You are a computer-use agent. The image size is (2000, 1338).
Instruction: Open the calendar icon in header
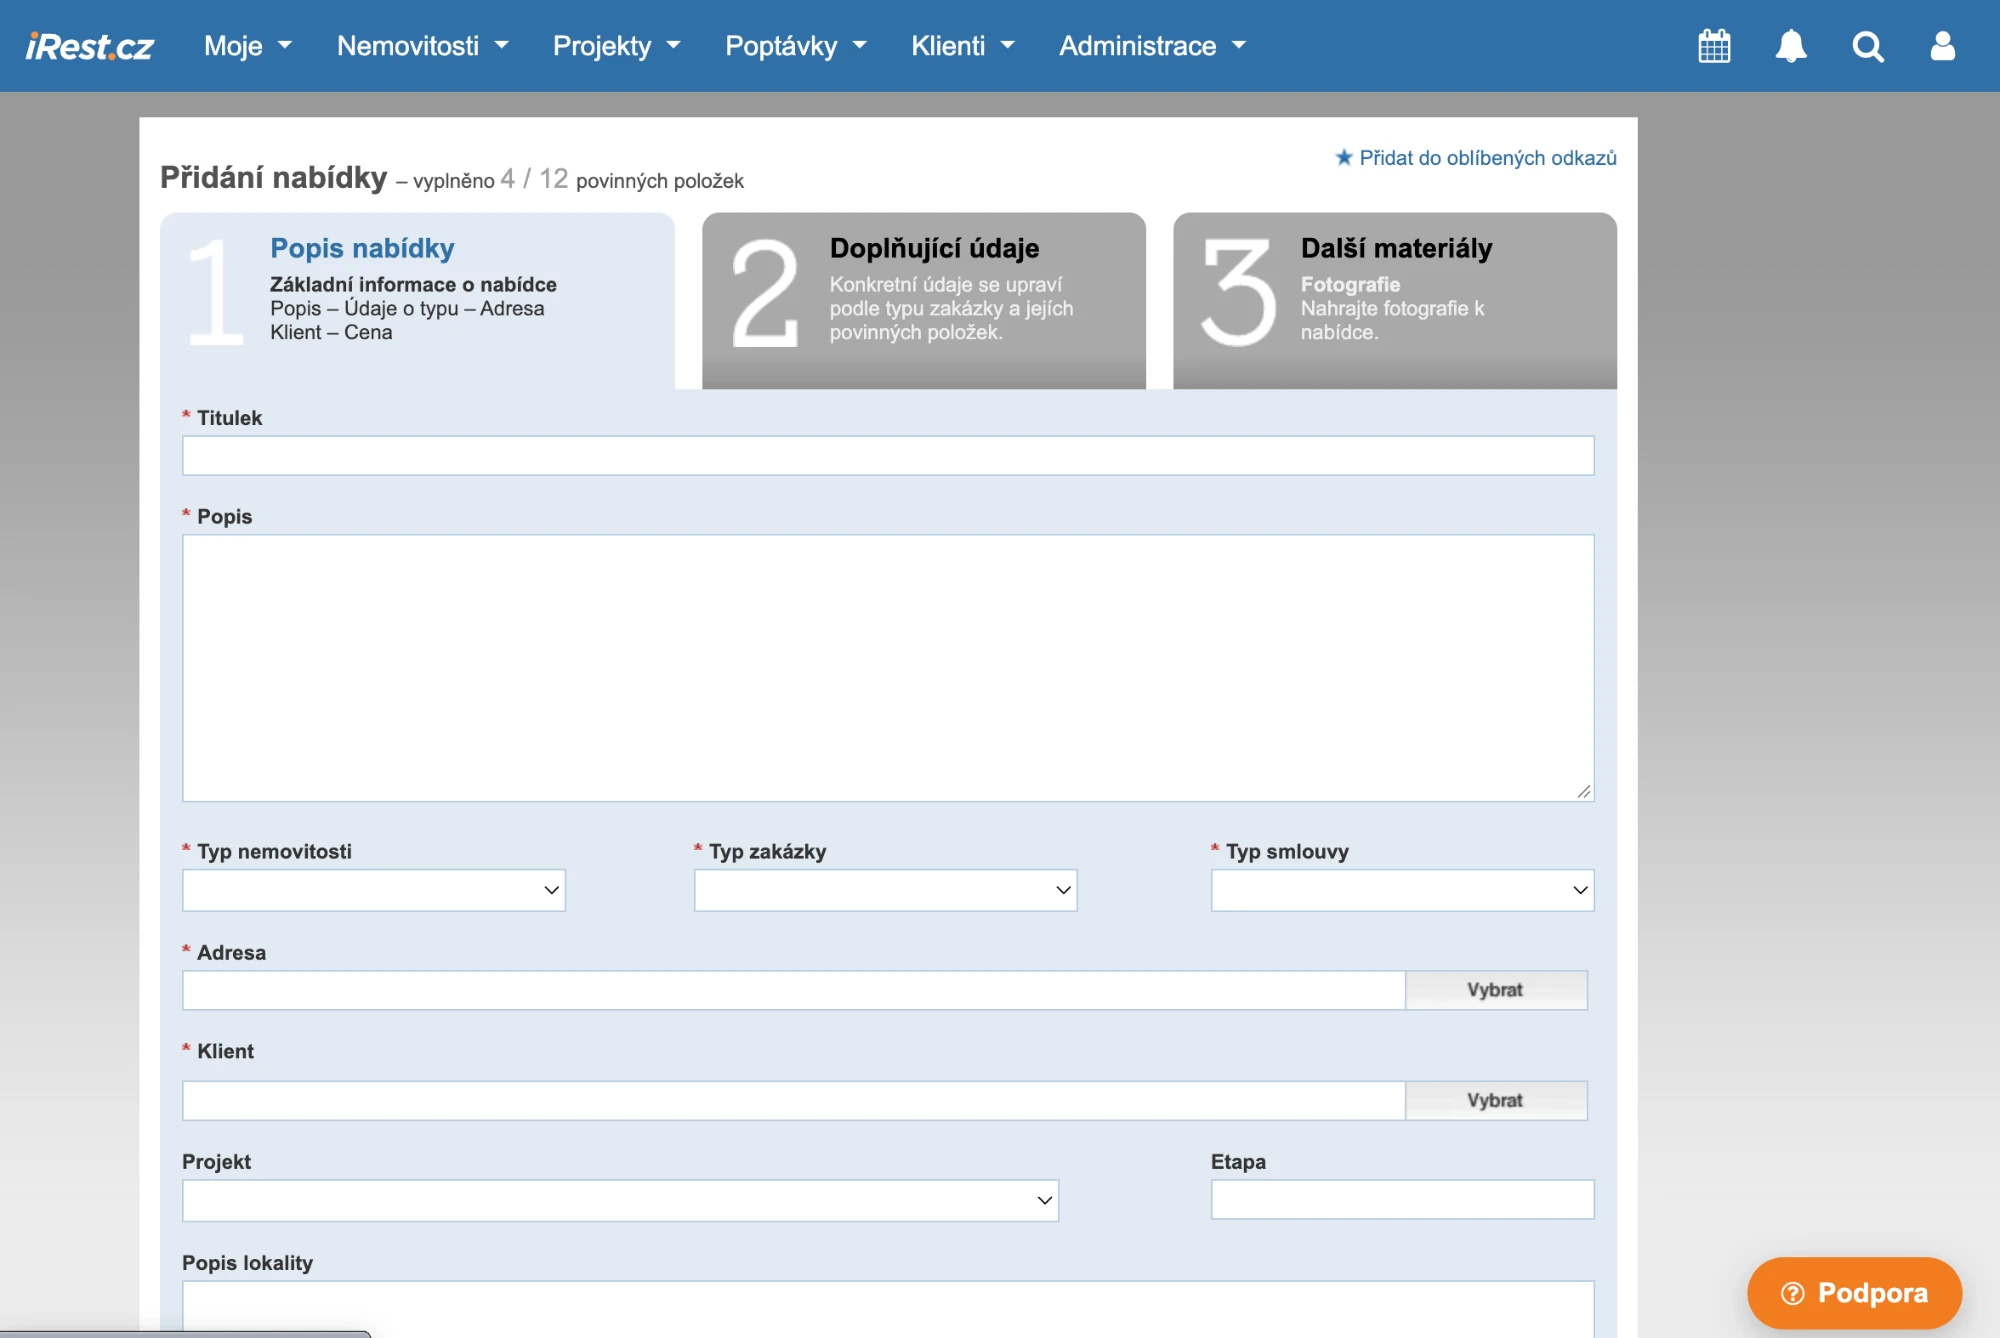click(1714, 46)
